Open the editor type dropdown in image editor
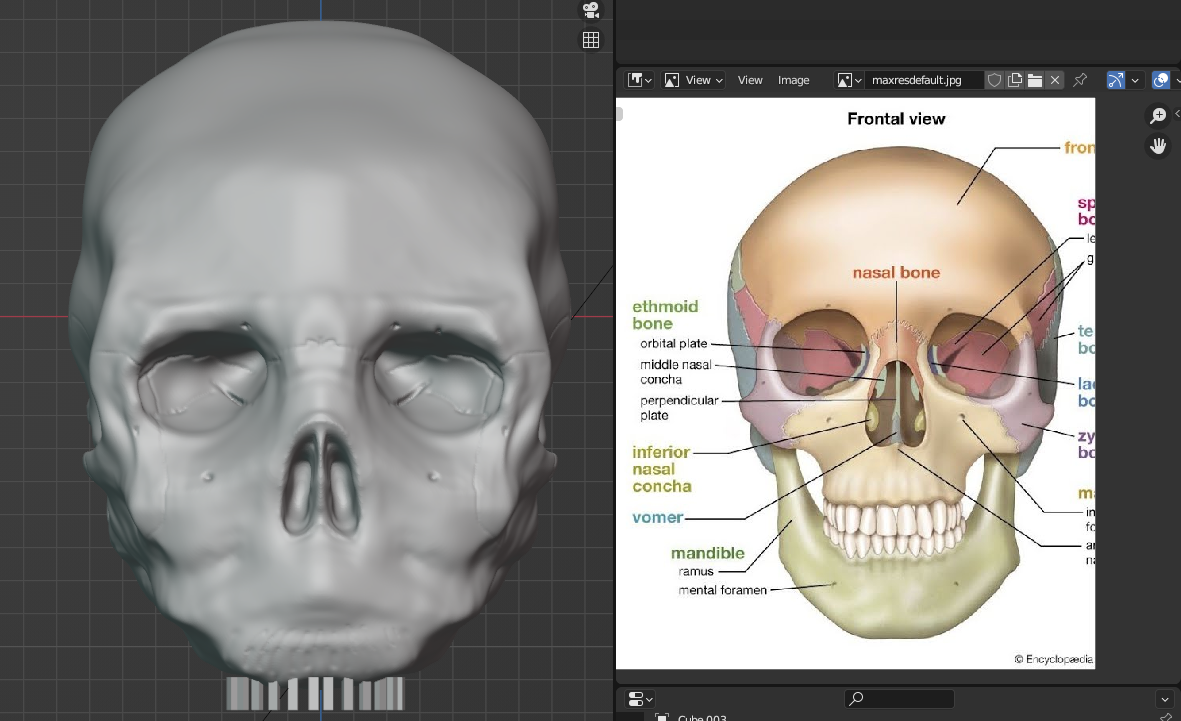The image size is (1181, 721). point(639,80)
